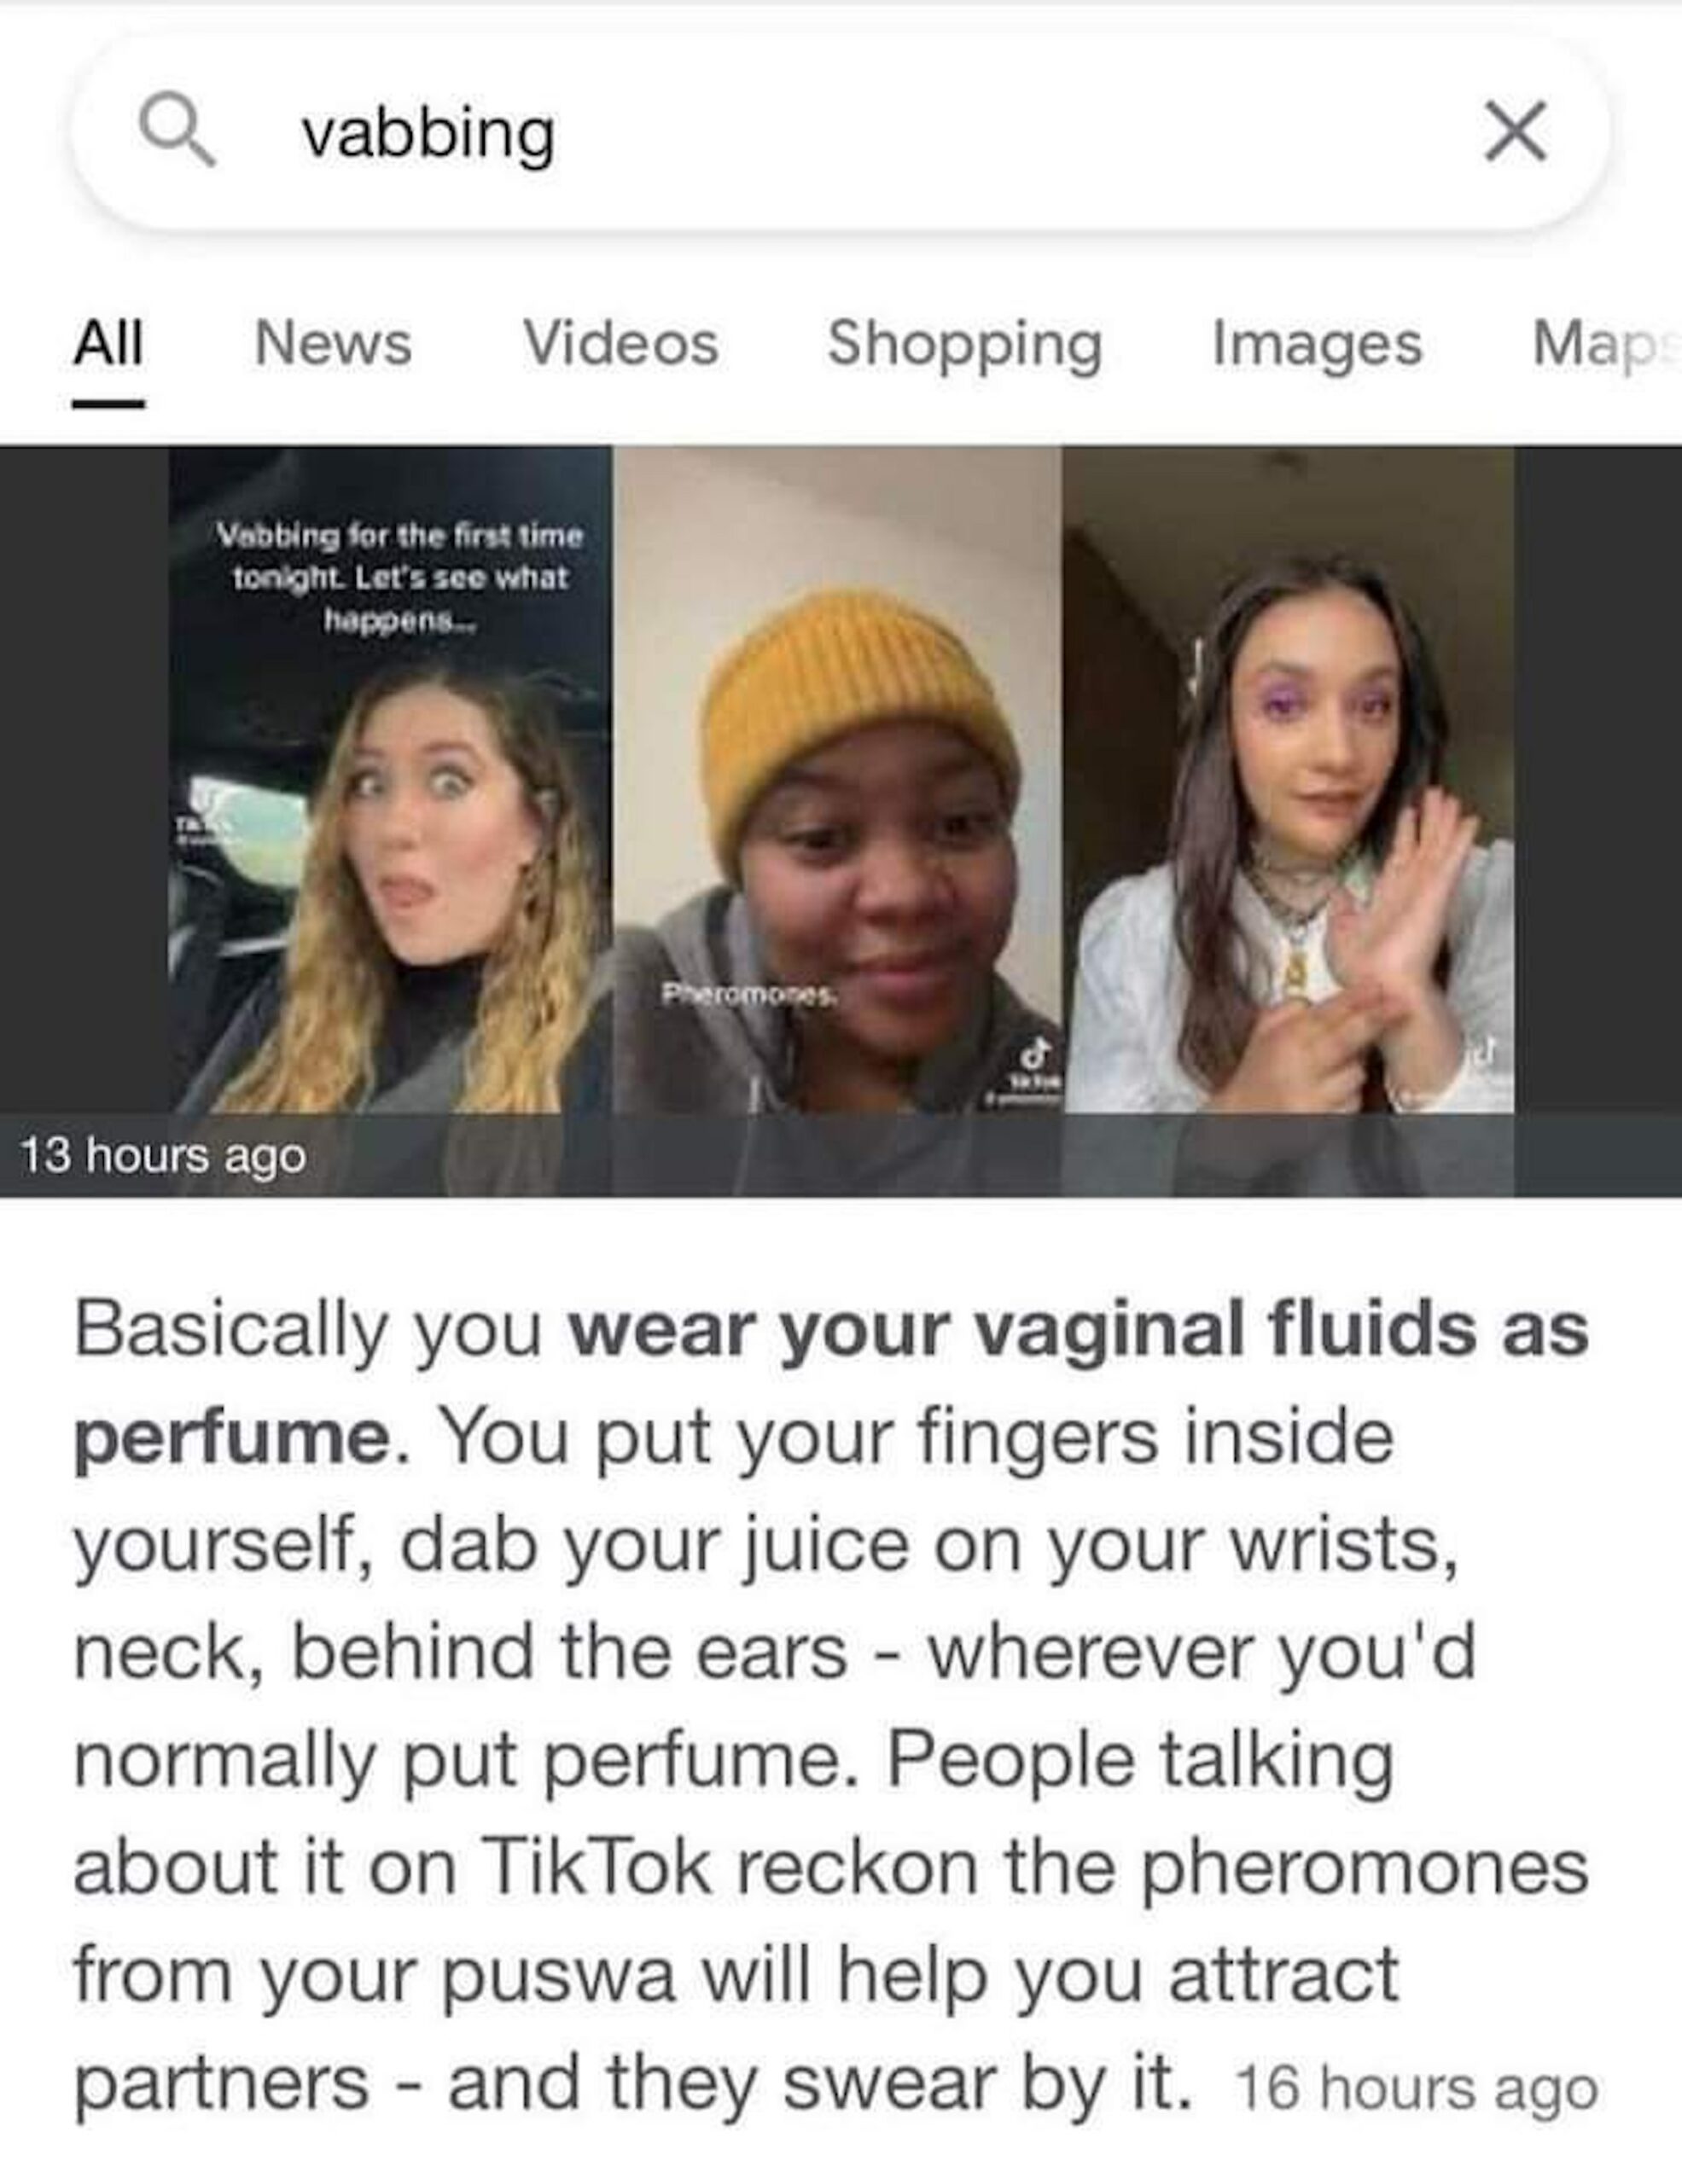This screenshot has height=2184, width=1682.
Task: Click bold 'wear your vaginal fluids as' text
Action: point(1078,1331)
